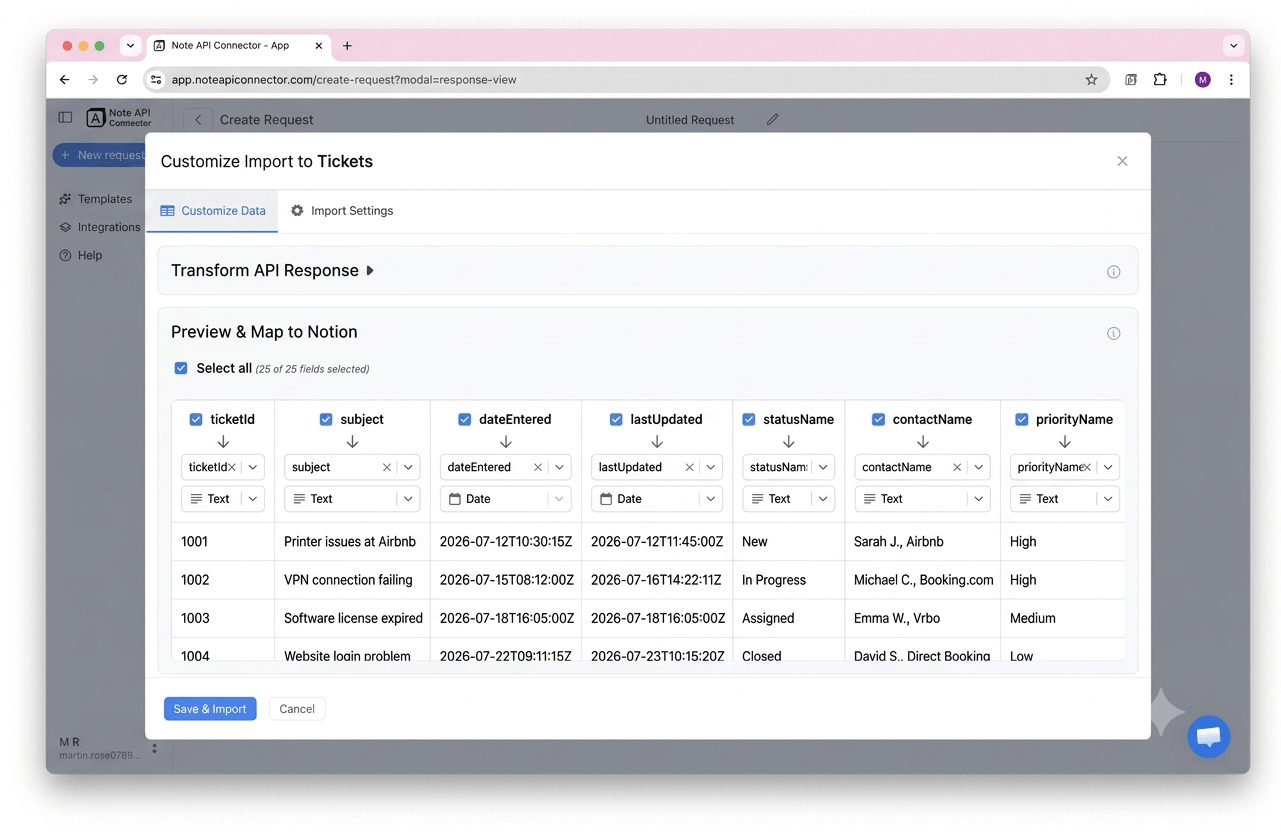Clear the dateEntered mapping with its X
Viewport: 1281px width, 832px height.
coord(538,467)
